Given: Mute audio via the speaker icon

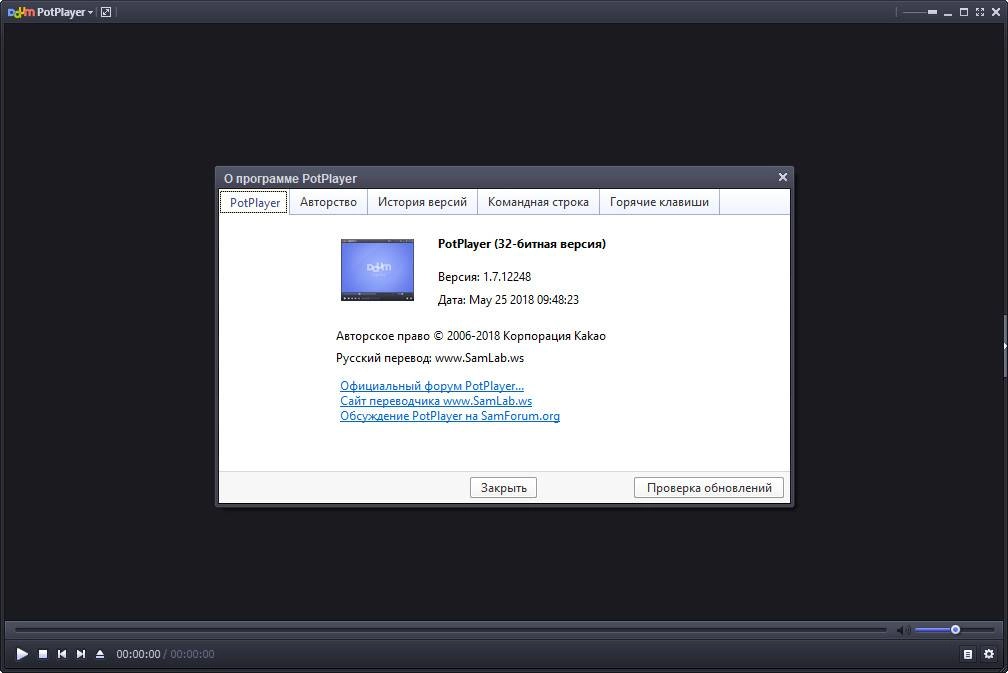Looking at the screenshot, I should click(x=903, y=630).
